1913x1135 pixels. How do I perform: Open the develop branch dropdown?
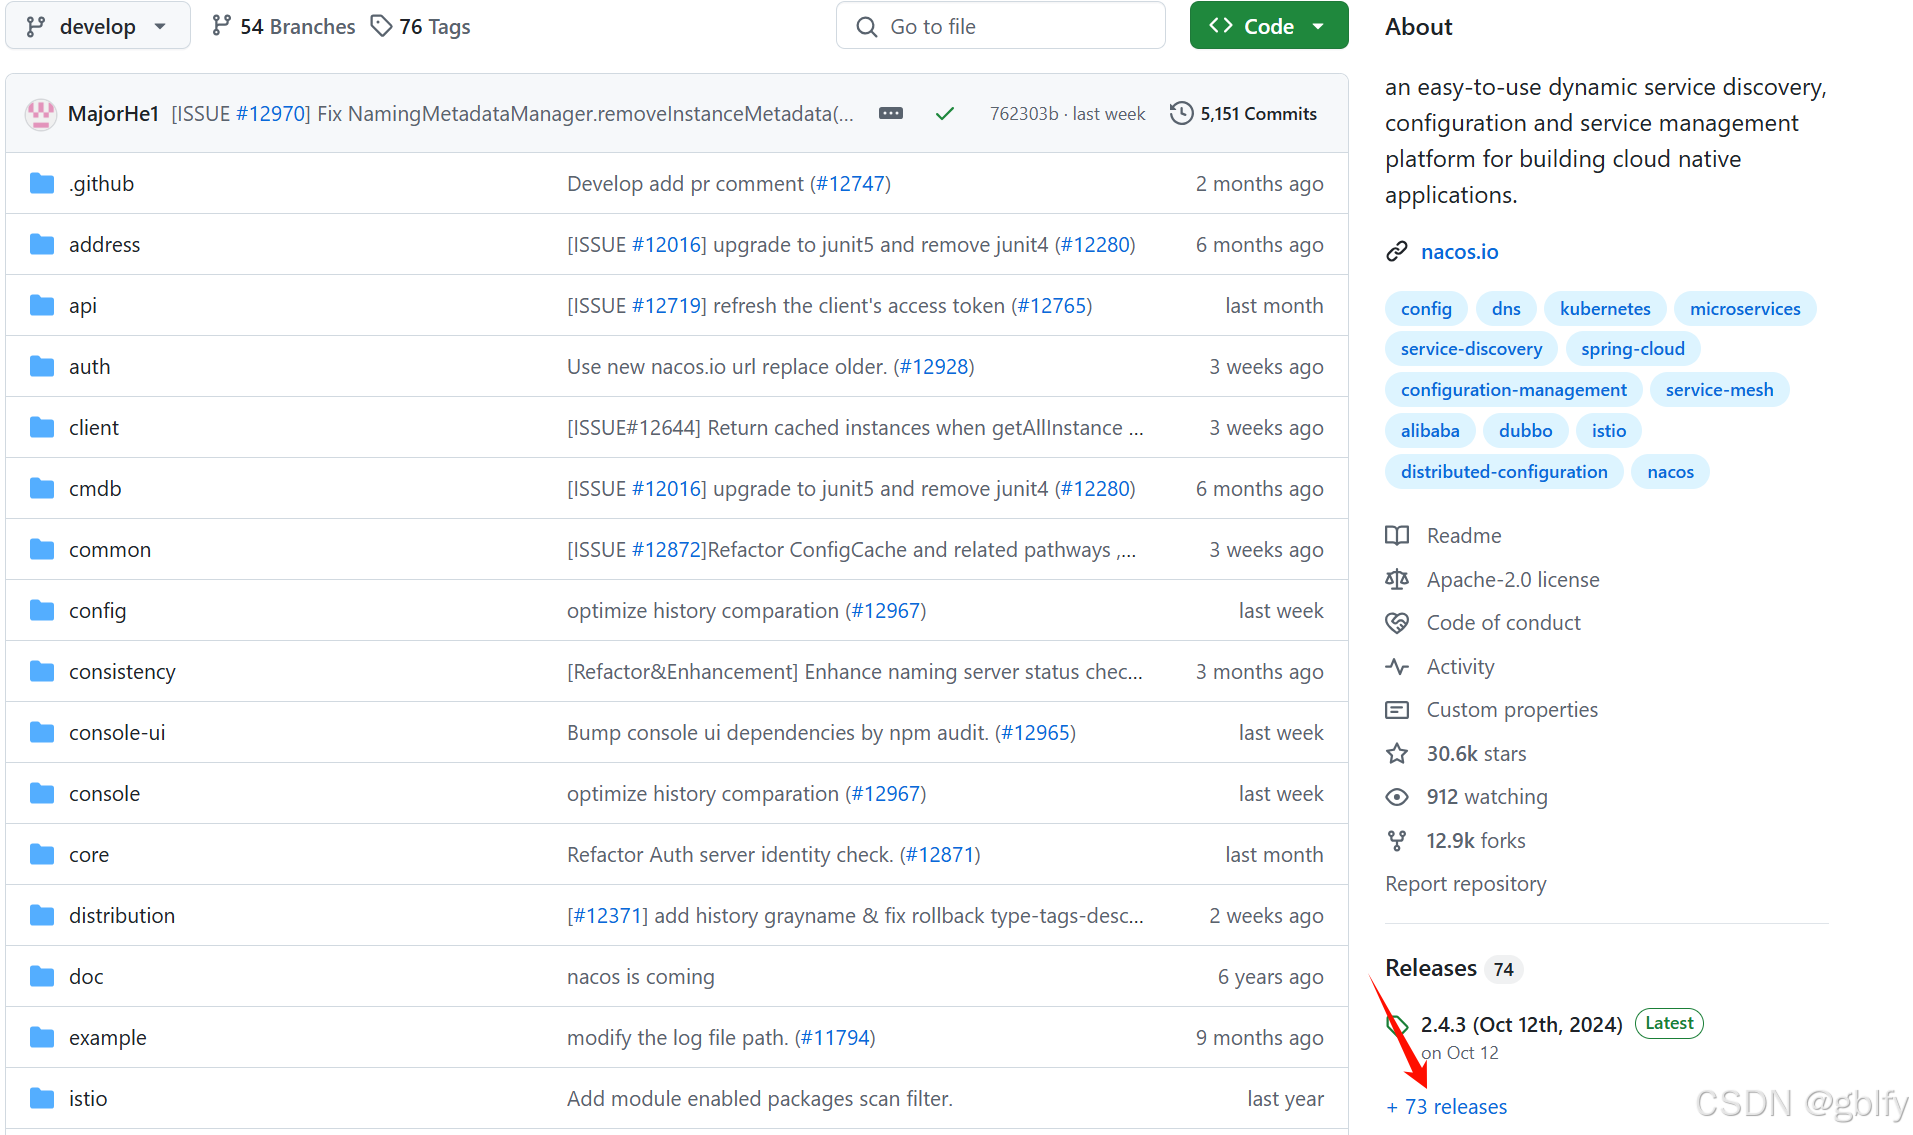(97, 26)
